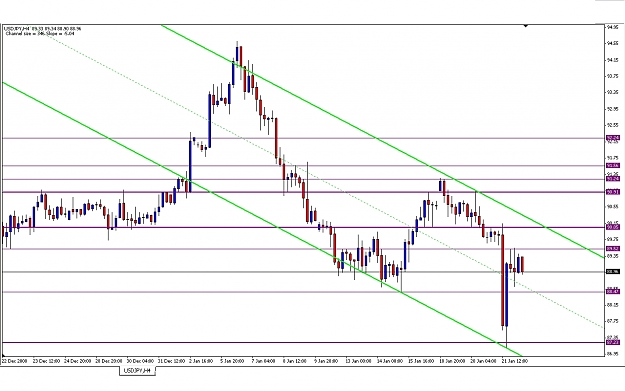Click the 89.52 purple level price label
This screenshot has height=391, width=625.
tap(613, 249)
